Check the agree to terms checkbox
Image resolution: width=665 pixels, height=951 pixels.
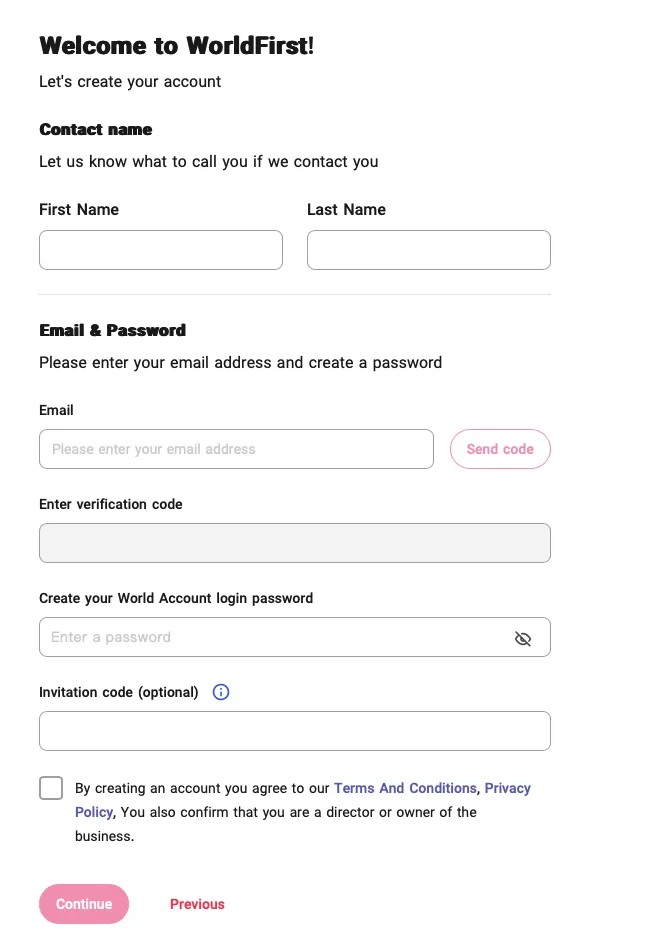pos(51,788)
